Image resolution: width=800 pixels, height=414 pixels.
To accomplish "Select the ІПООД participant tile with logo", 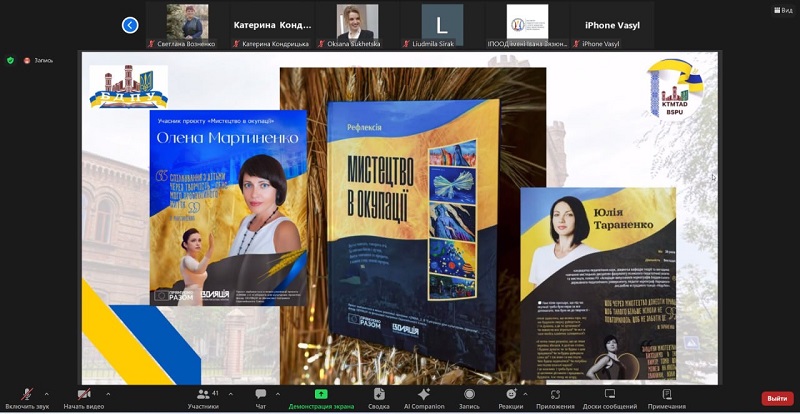I will point(527,25).
